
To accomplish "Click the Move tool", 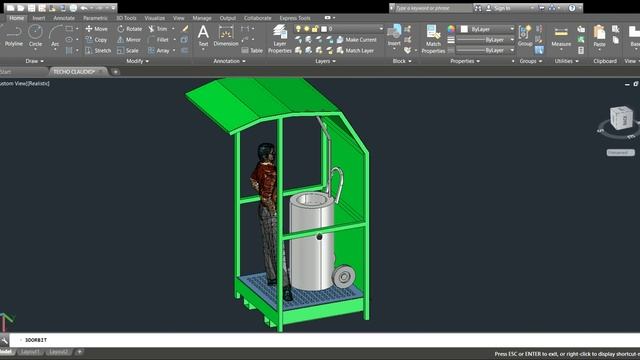I will point(96,29).
